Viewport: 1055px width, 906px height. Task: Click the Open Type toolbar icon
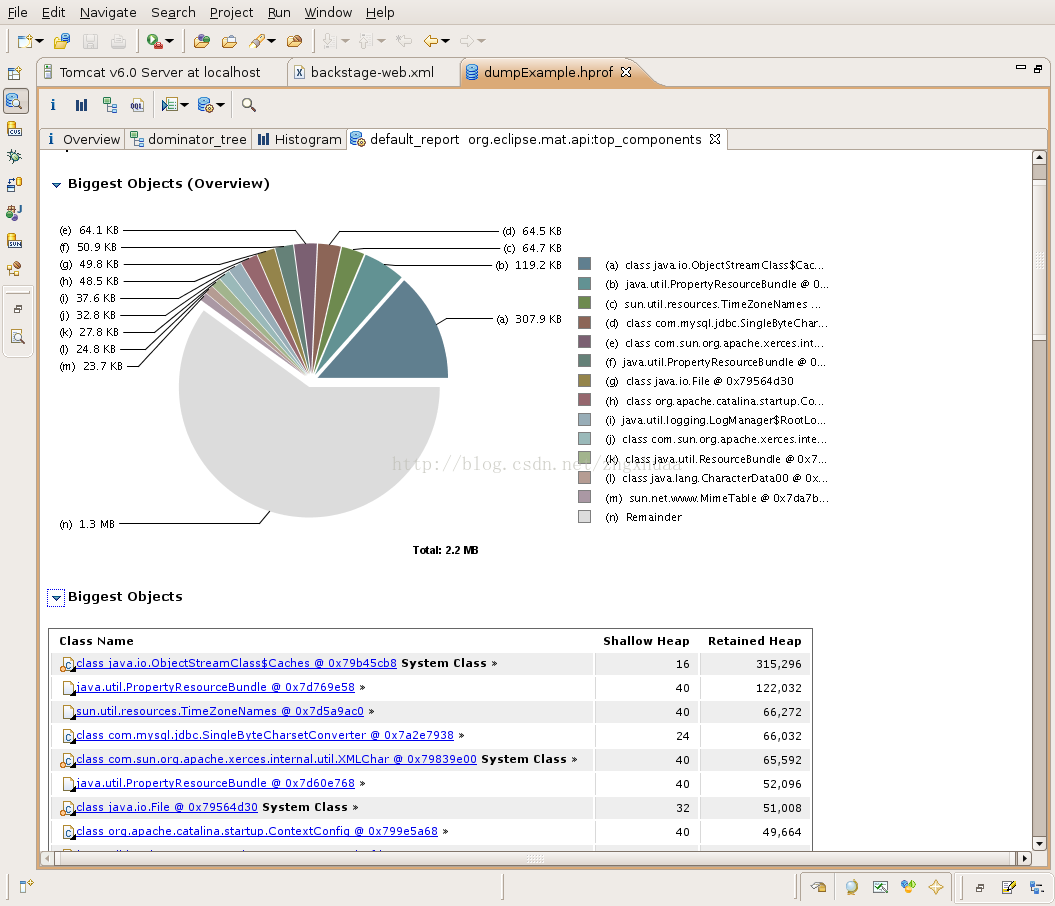point(201,42)
